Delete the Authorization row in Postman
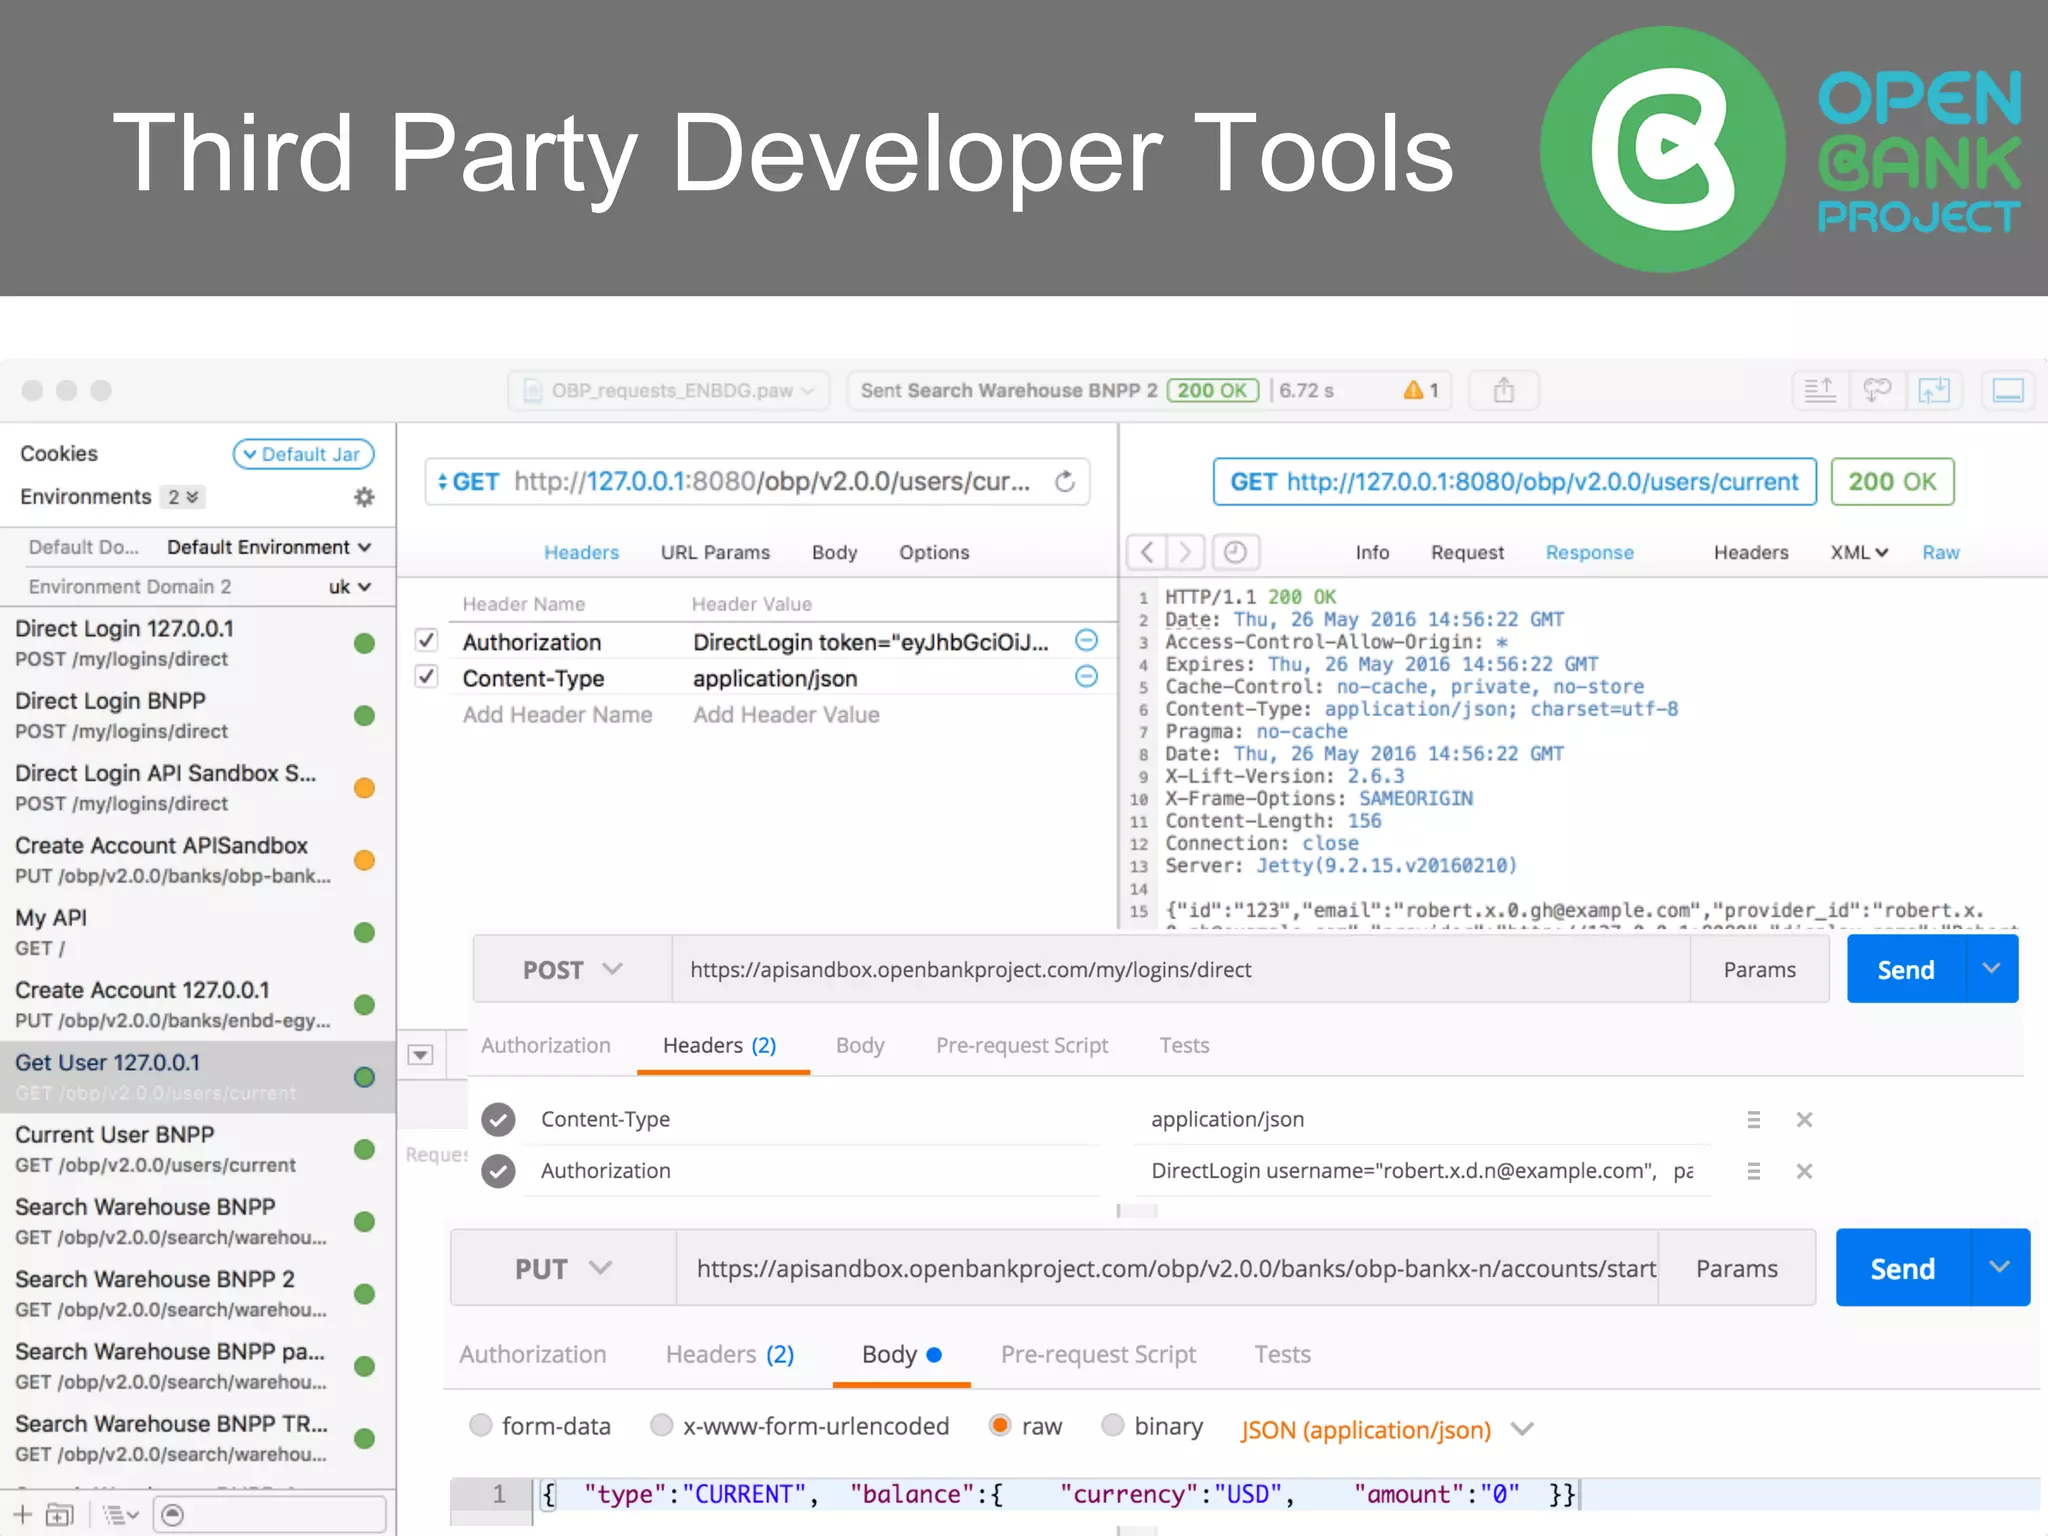This screenshot has width=2048, height=1536. click(1804, 1171)
